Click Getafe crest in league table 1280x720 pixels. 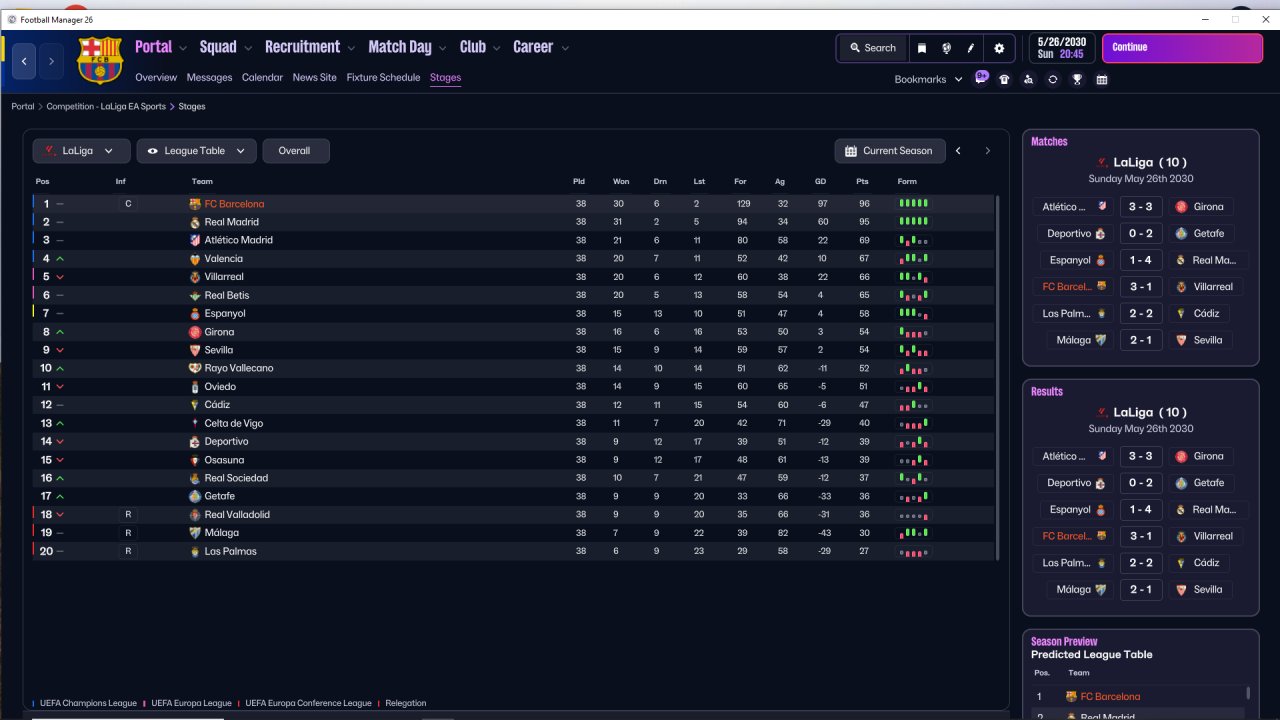pos(195,496)
